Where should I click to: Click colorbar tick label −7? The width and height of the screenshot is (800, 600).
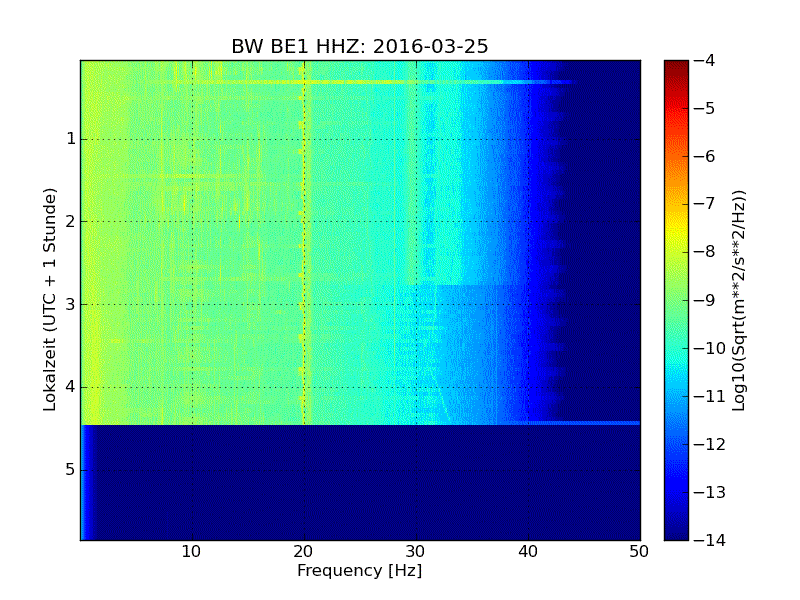(x=705, y=204)
